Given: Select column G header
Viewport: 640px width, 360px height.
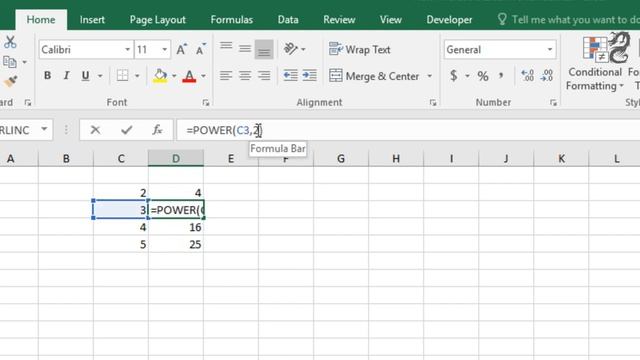Looking at the screenshot, I should (x=341, y=158).
